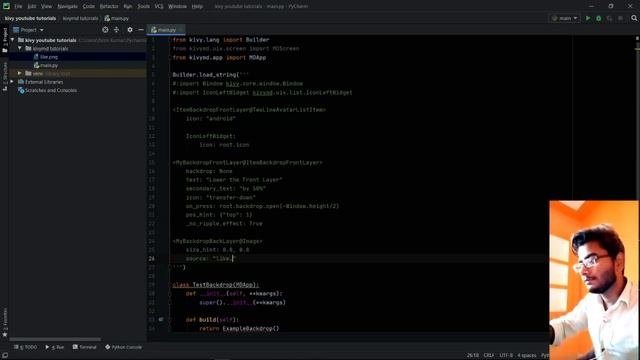Image resolution: width=640 pixels, height=360 pixels.
Task: Open the Terminal tool window
Action: (84, 347)
